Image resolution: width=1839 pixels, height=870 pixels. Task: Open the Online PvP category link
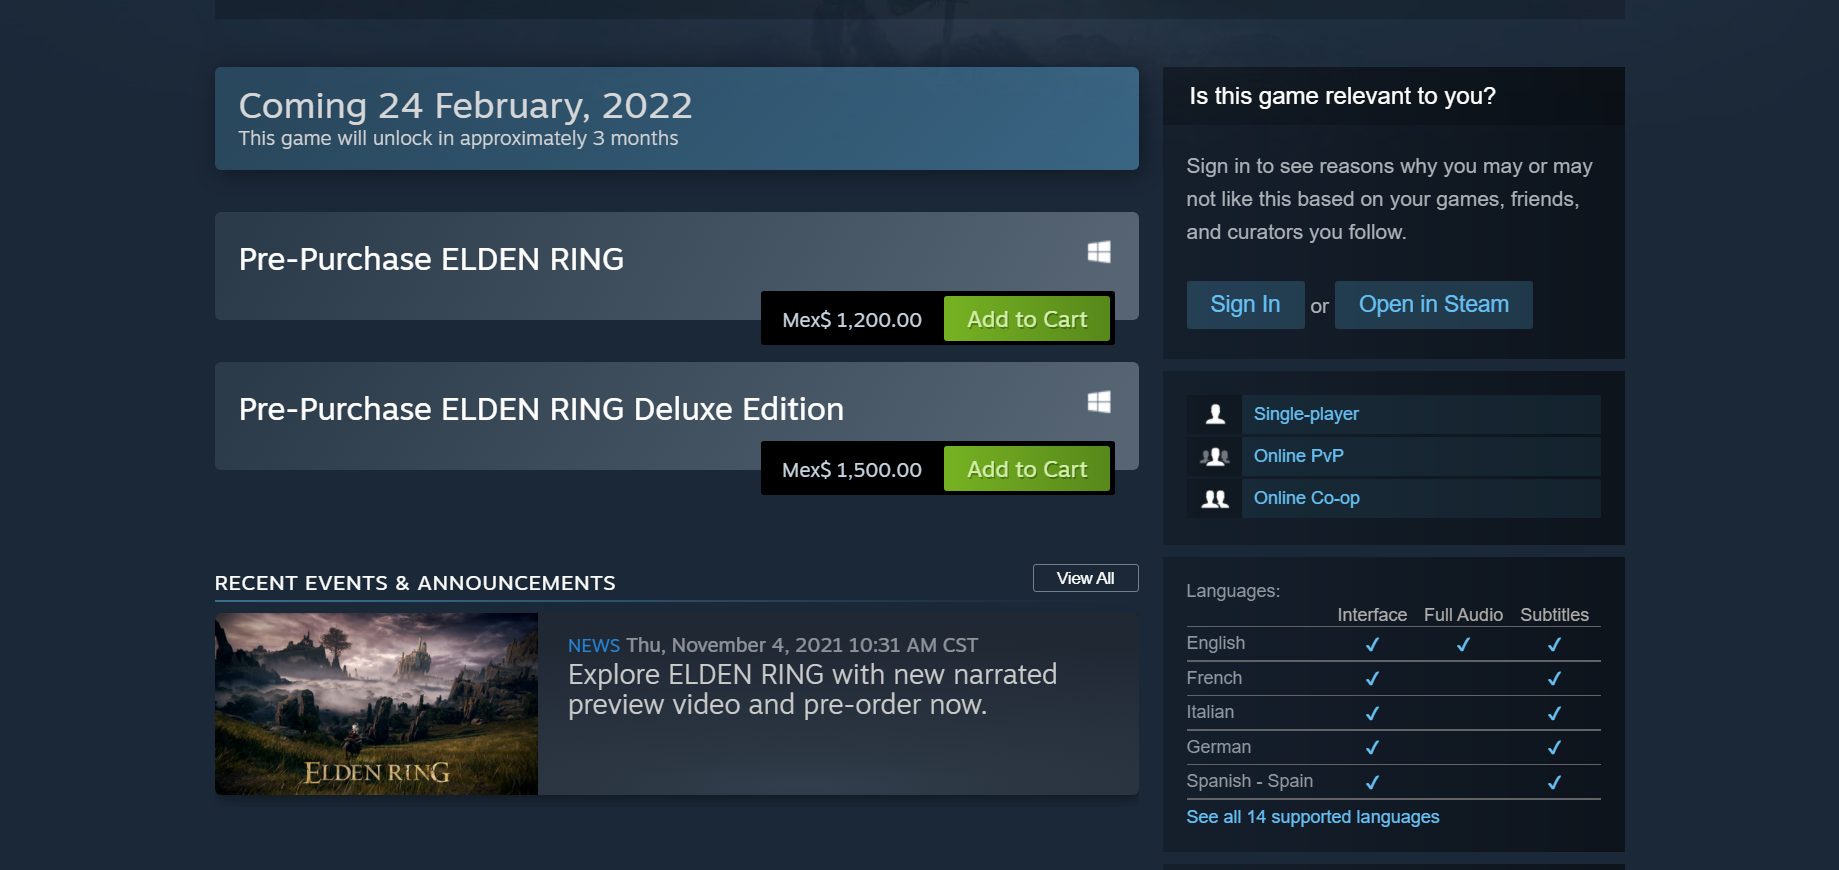tap(1298, 456)
